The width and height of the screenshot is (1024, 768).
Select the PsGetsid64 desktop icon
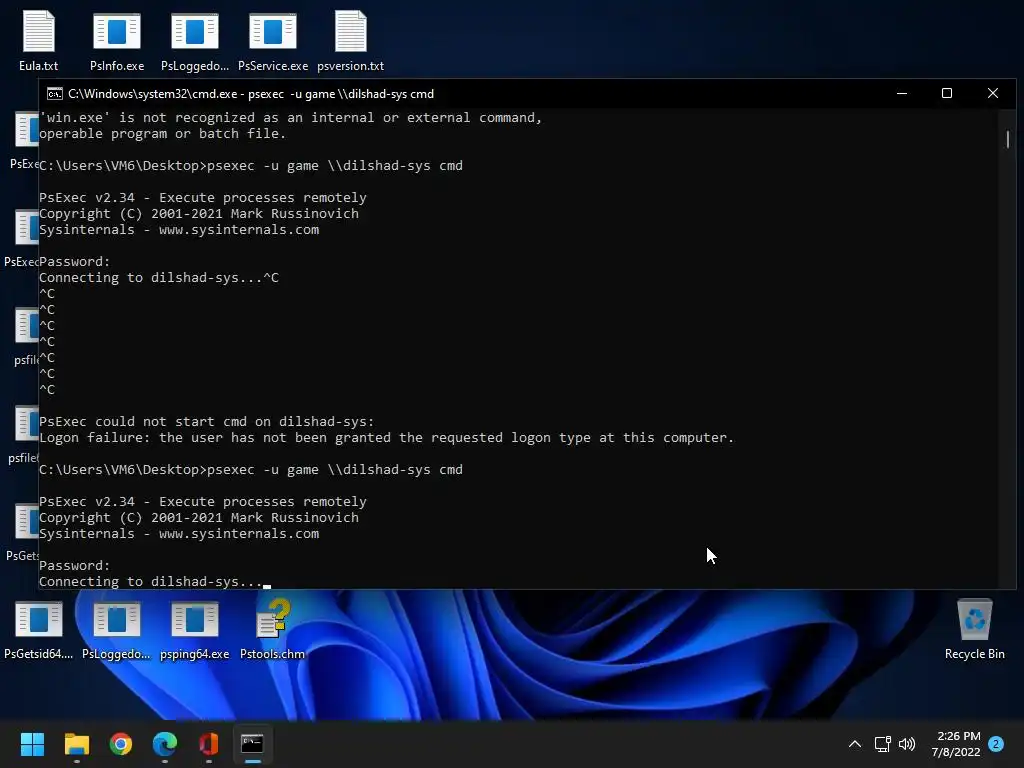tap(39, 629)
